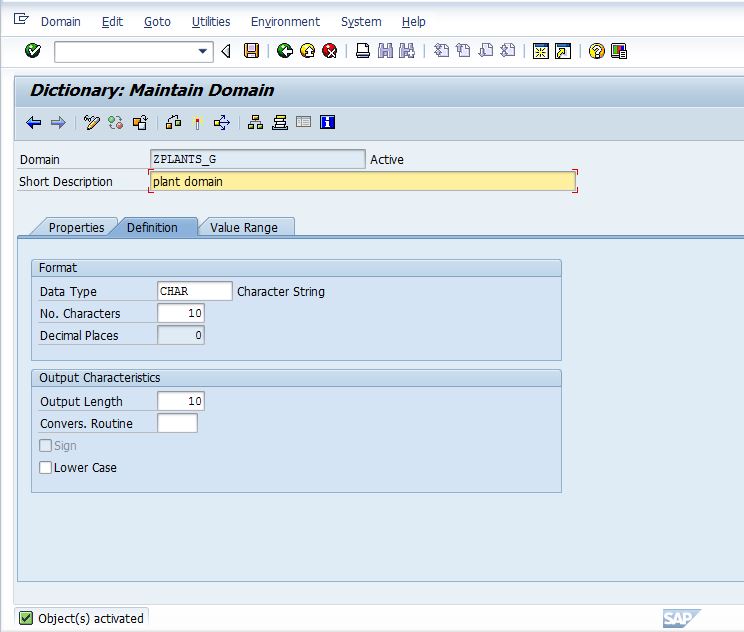This screenshot has width=744, height=632.
Task: Open the window menu icon beside Domain
Action: 21,19
